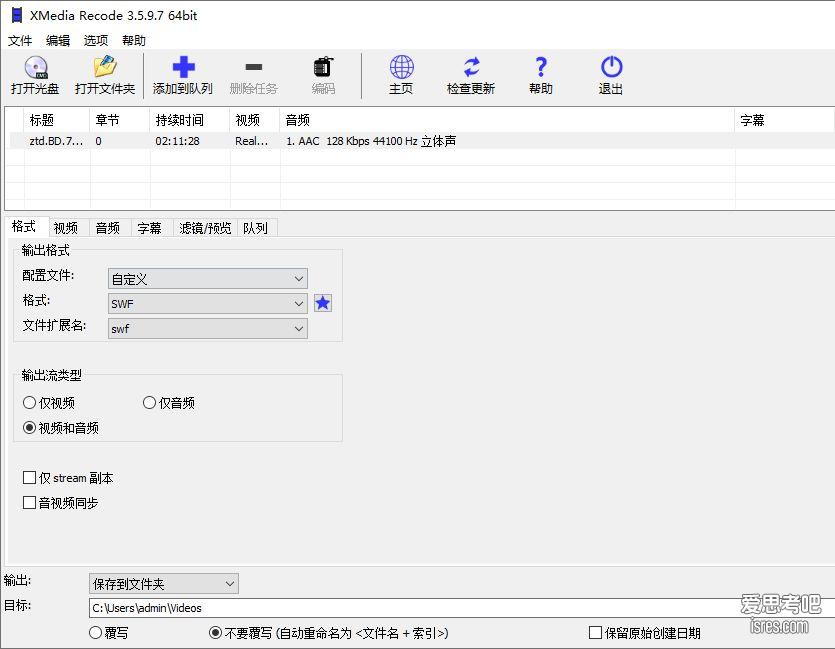Open the Format (格式) dropdown showing SWF
The height and width of the screenshot is (649, 835).
[208, 303]
